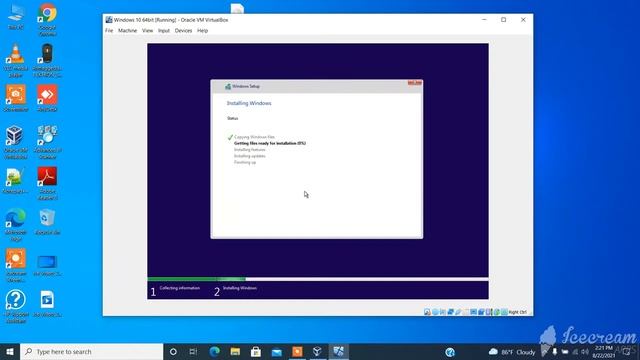Click the Finishing up status line

[245, 162]
